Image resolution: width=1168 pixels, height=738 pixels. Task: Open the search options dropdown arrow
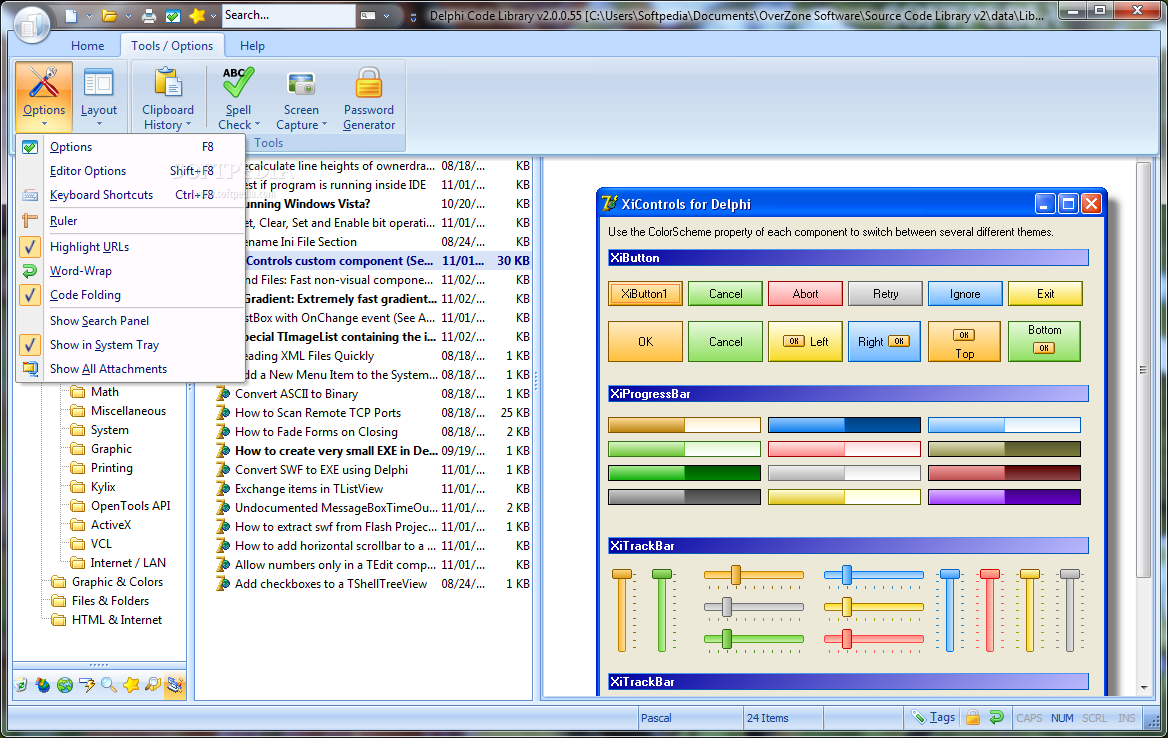pyautogui.click(x=387, y=16)
